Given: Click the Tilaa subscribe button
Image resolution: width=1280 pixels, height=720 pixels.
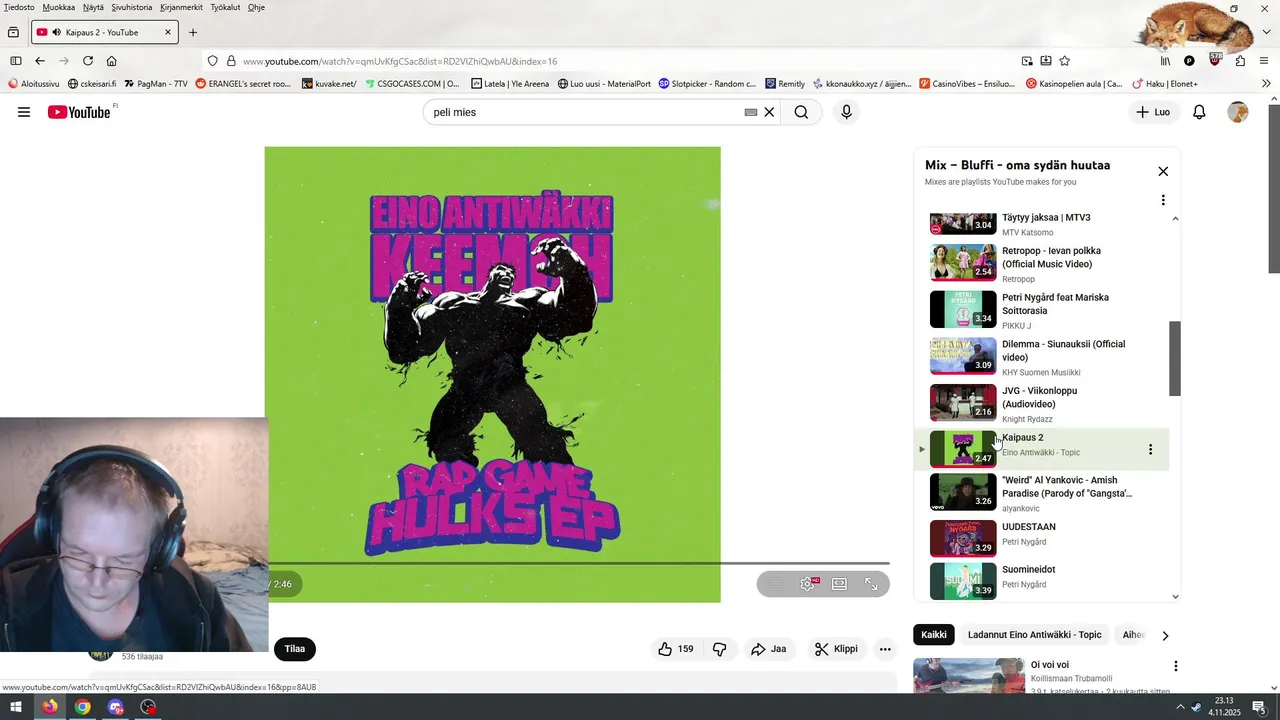Looking at the screenshot, I should point(295,649).
